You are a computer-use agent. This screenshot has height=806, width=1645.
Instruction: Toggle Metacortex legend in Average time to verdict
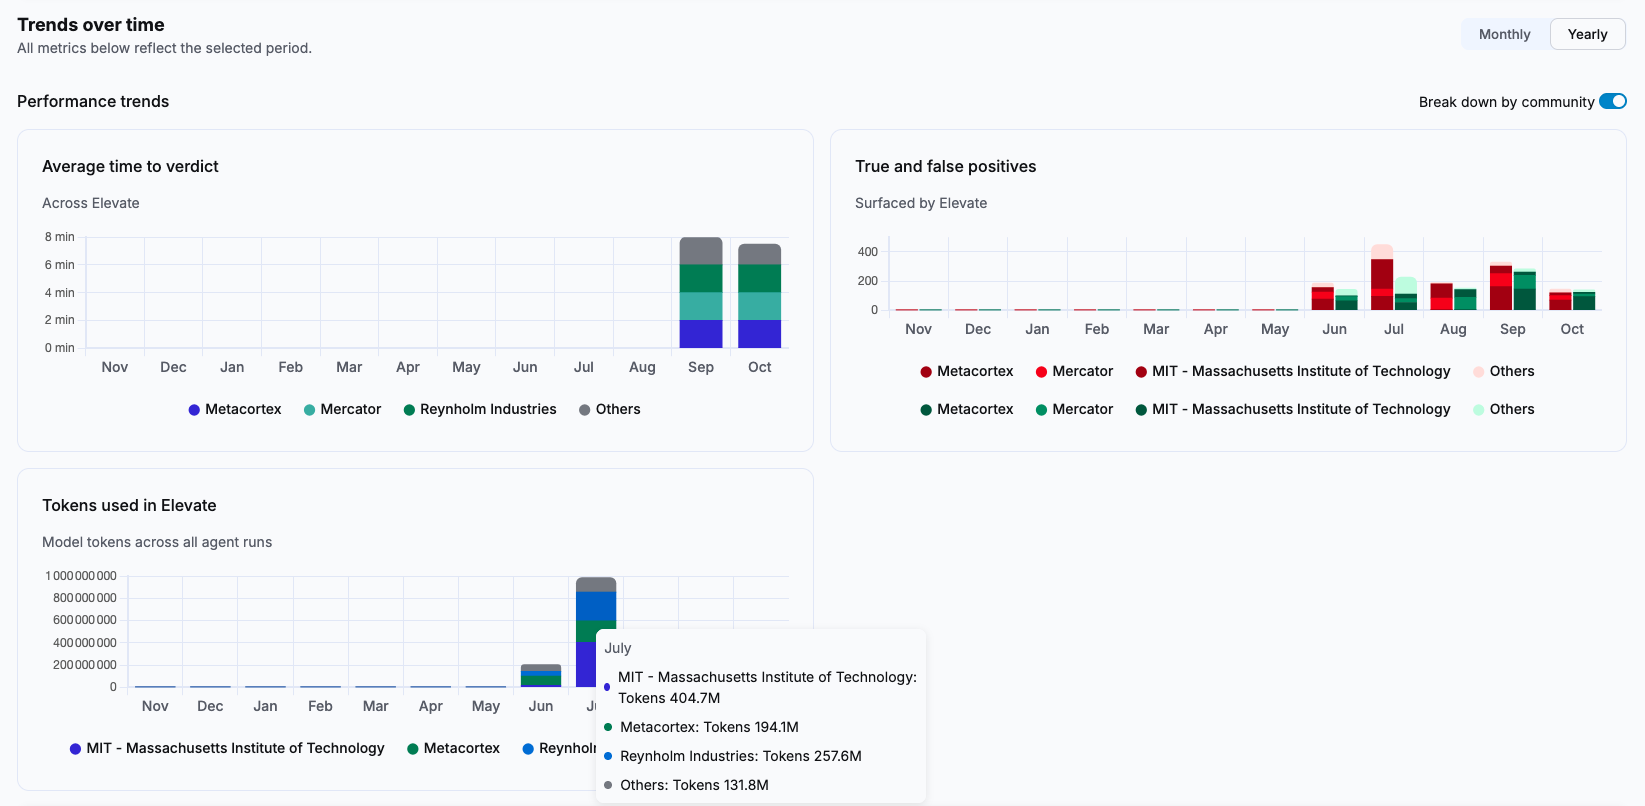tap(235, 409)
